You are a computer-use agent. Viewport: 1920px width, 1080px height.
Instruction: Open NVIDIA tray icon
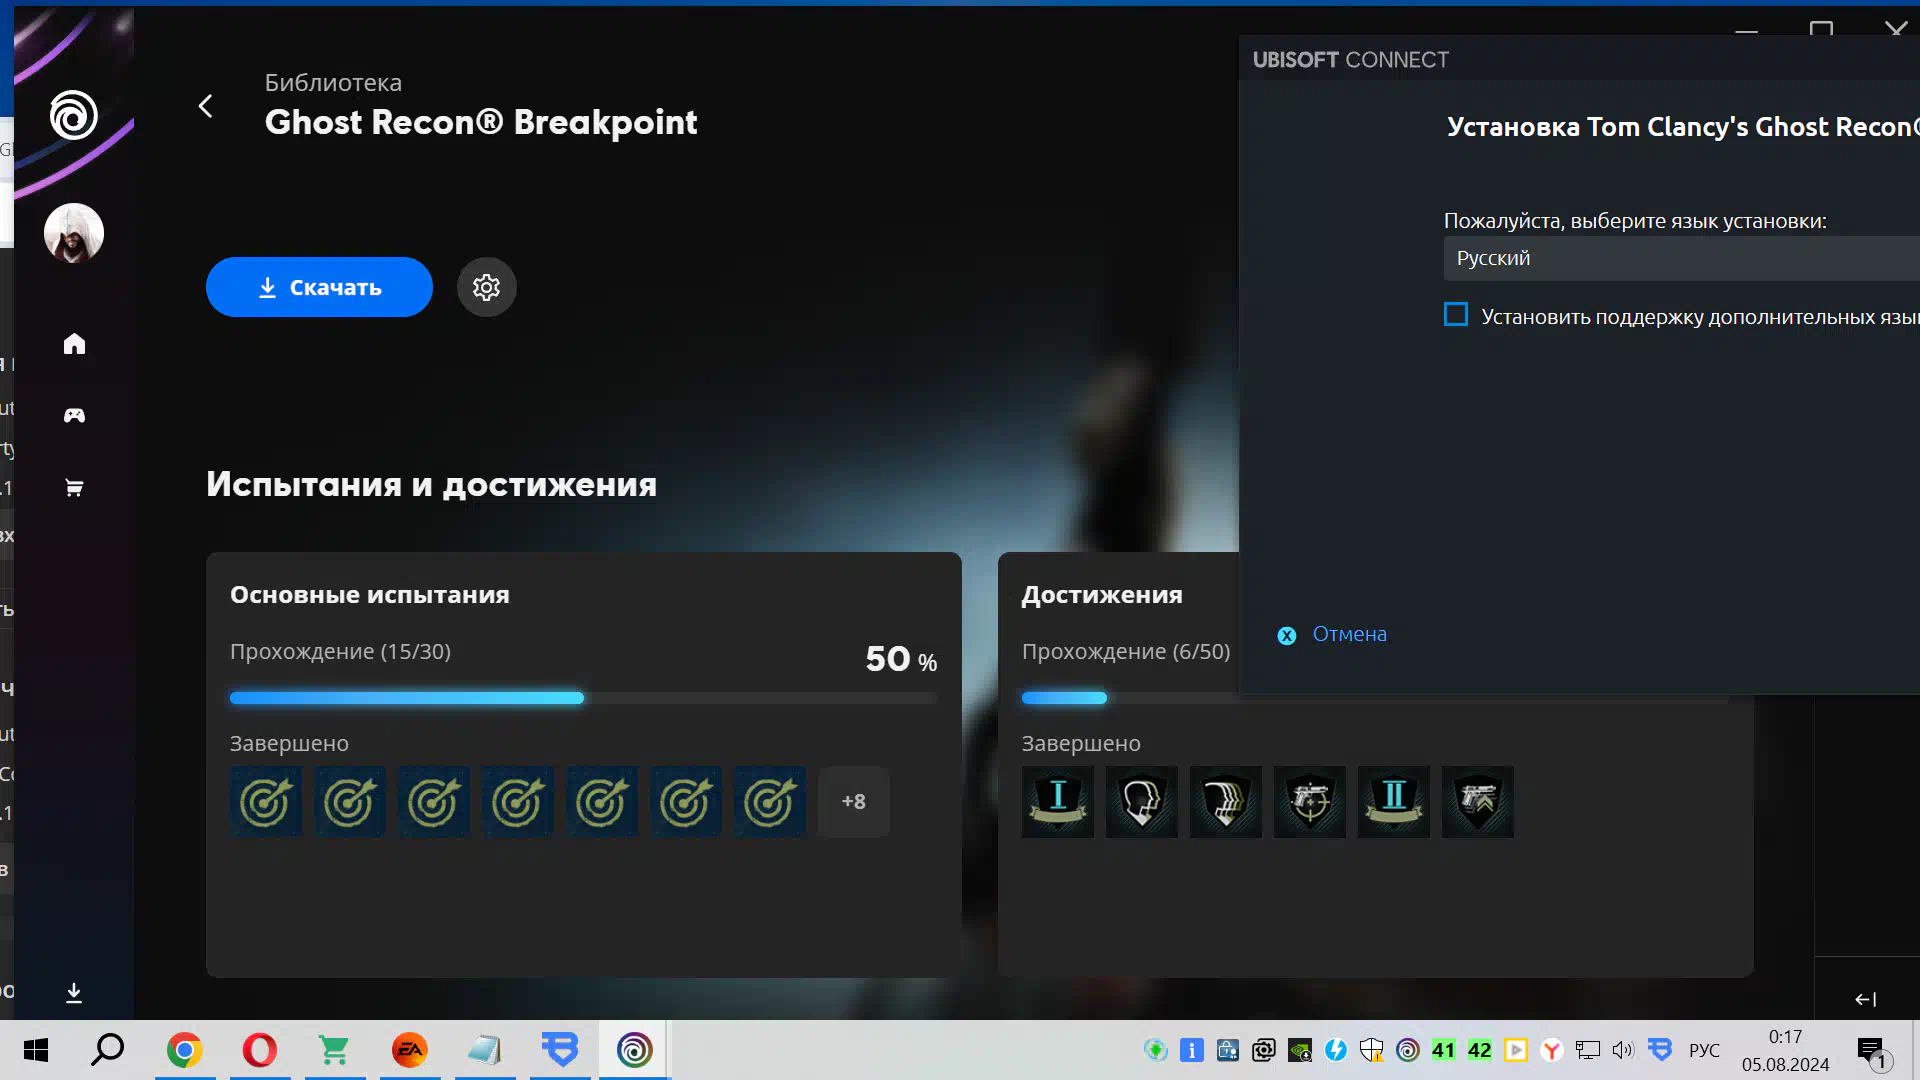click(x=1300, y=1050)
